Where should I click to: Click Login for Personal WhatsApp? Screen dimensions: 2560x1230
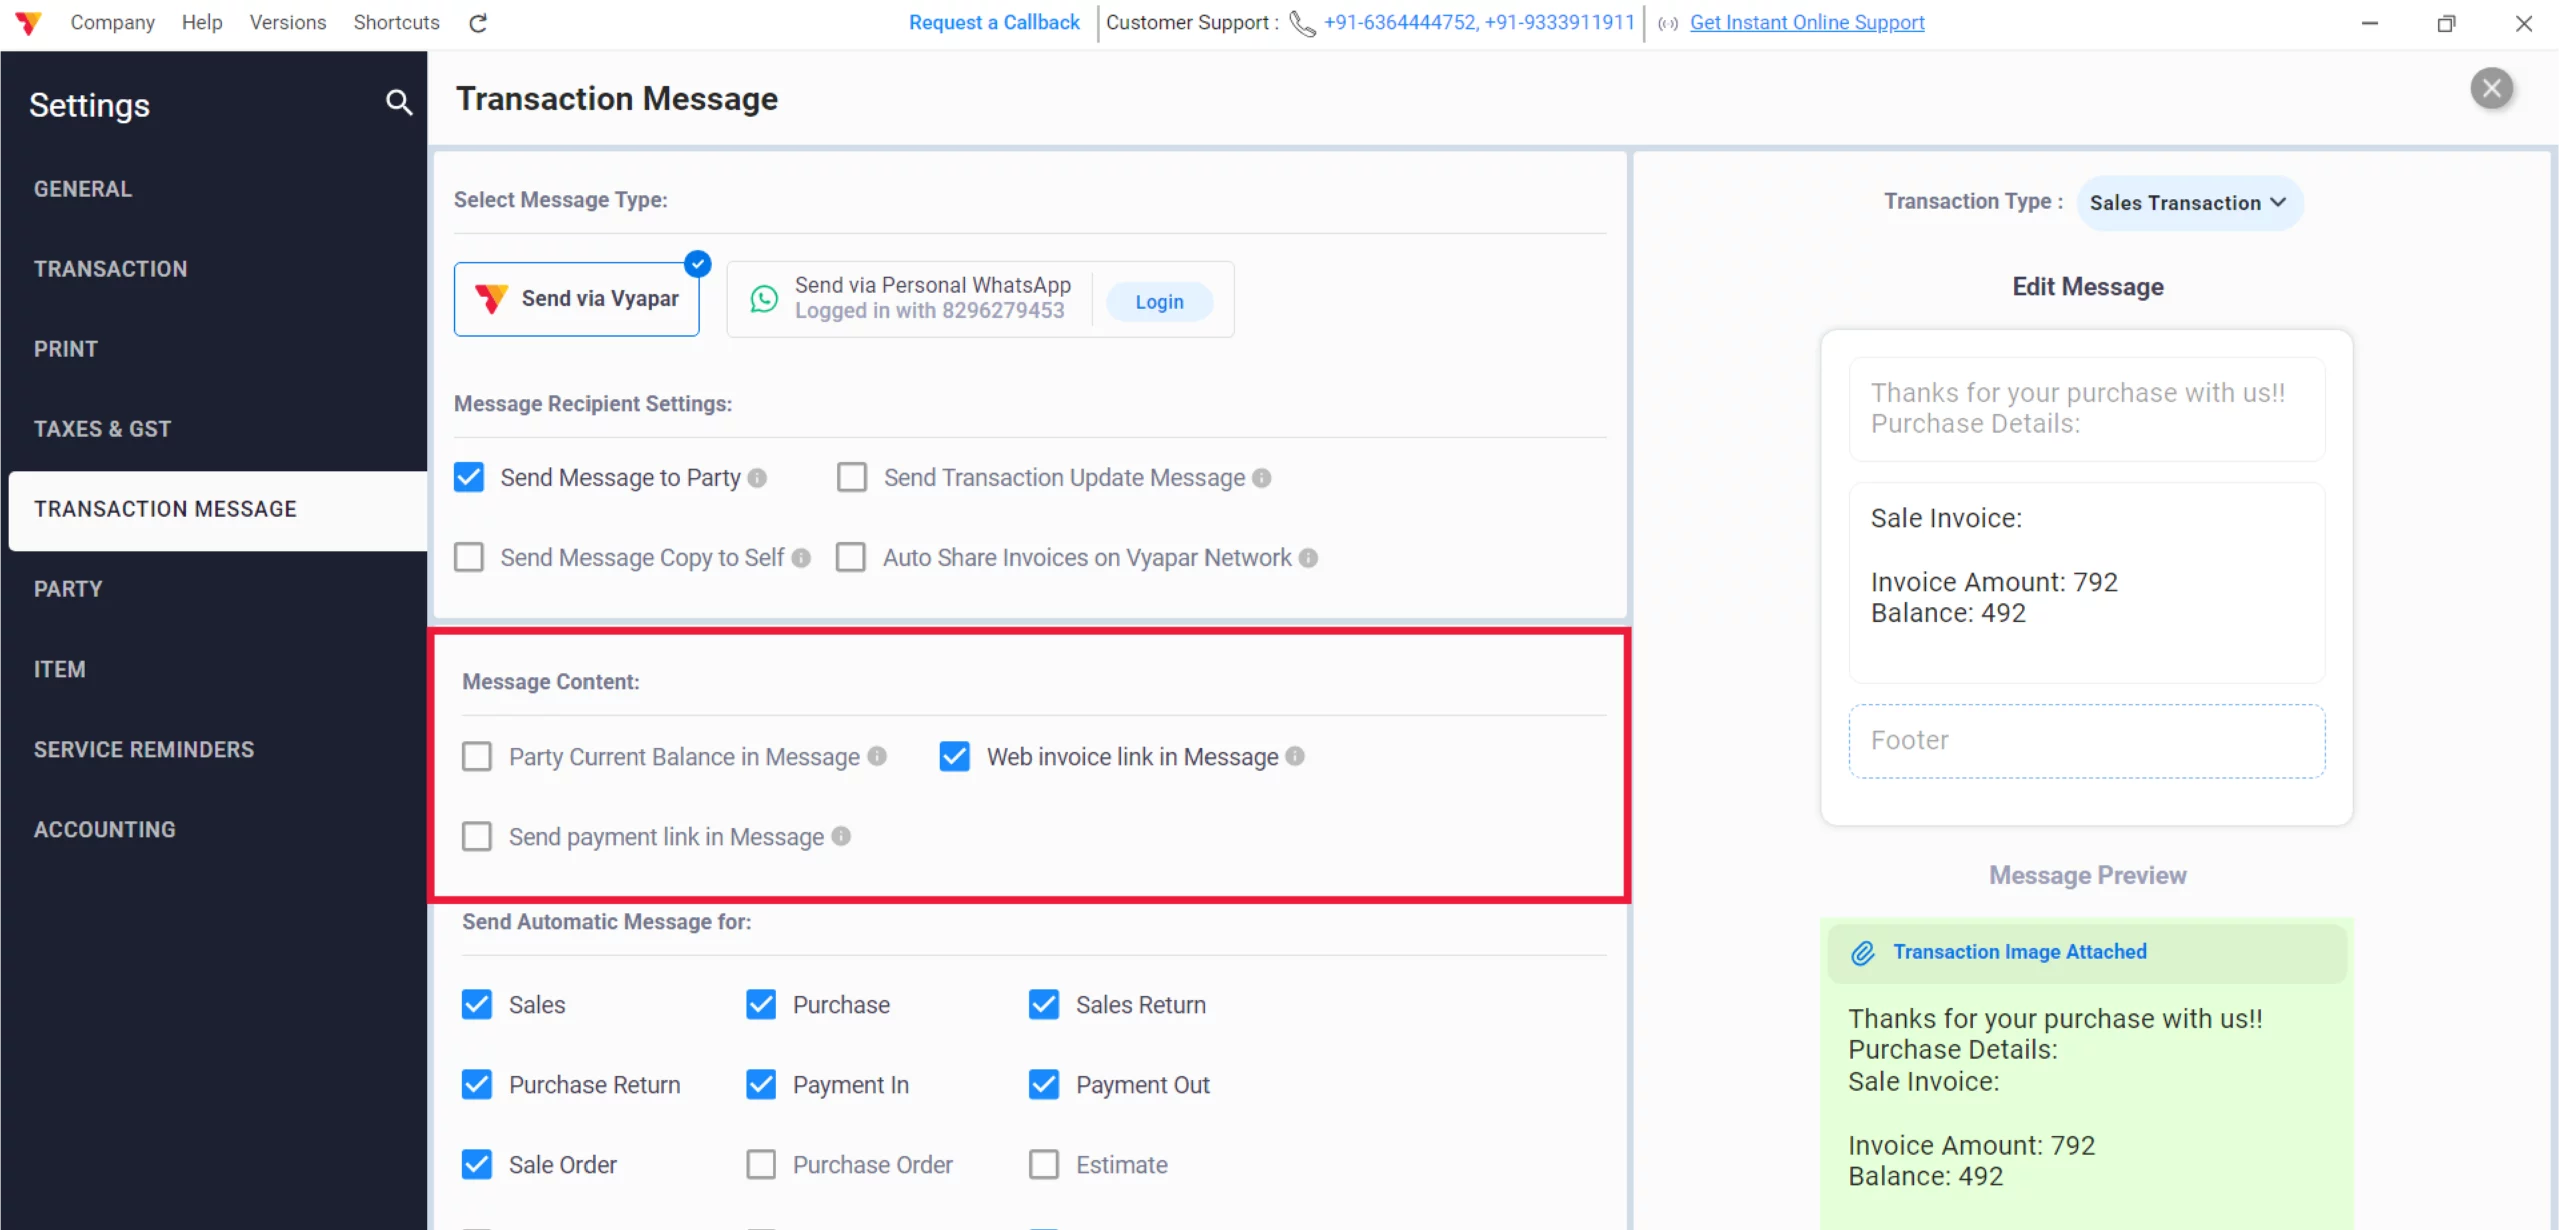click(1158, 300)
